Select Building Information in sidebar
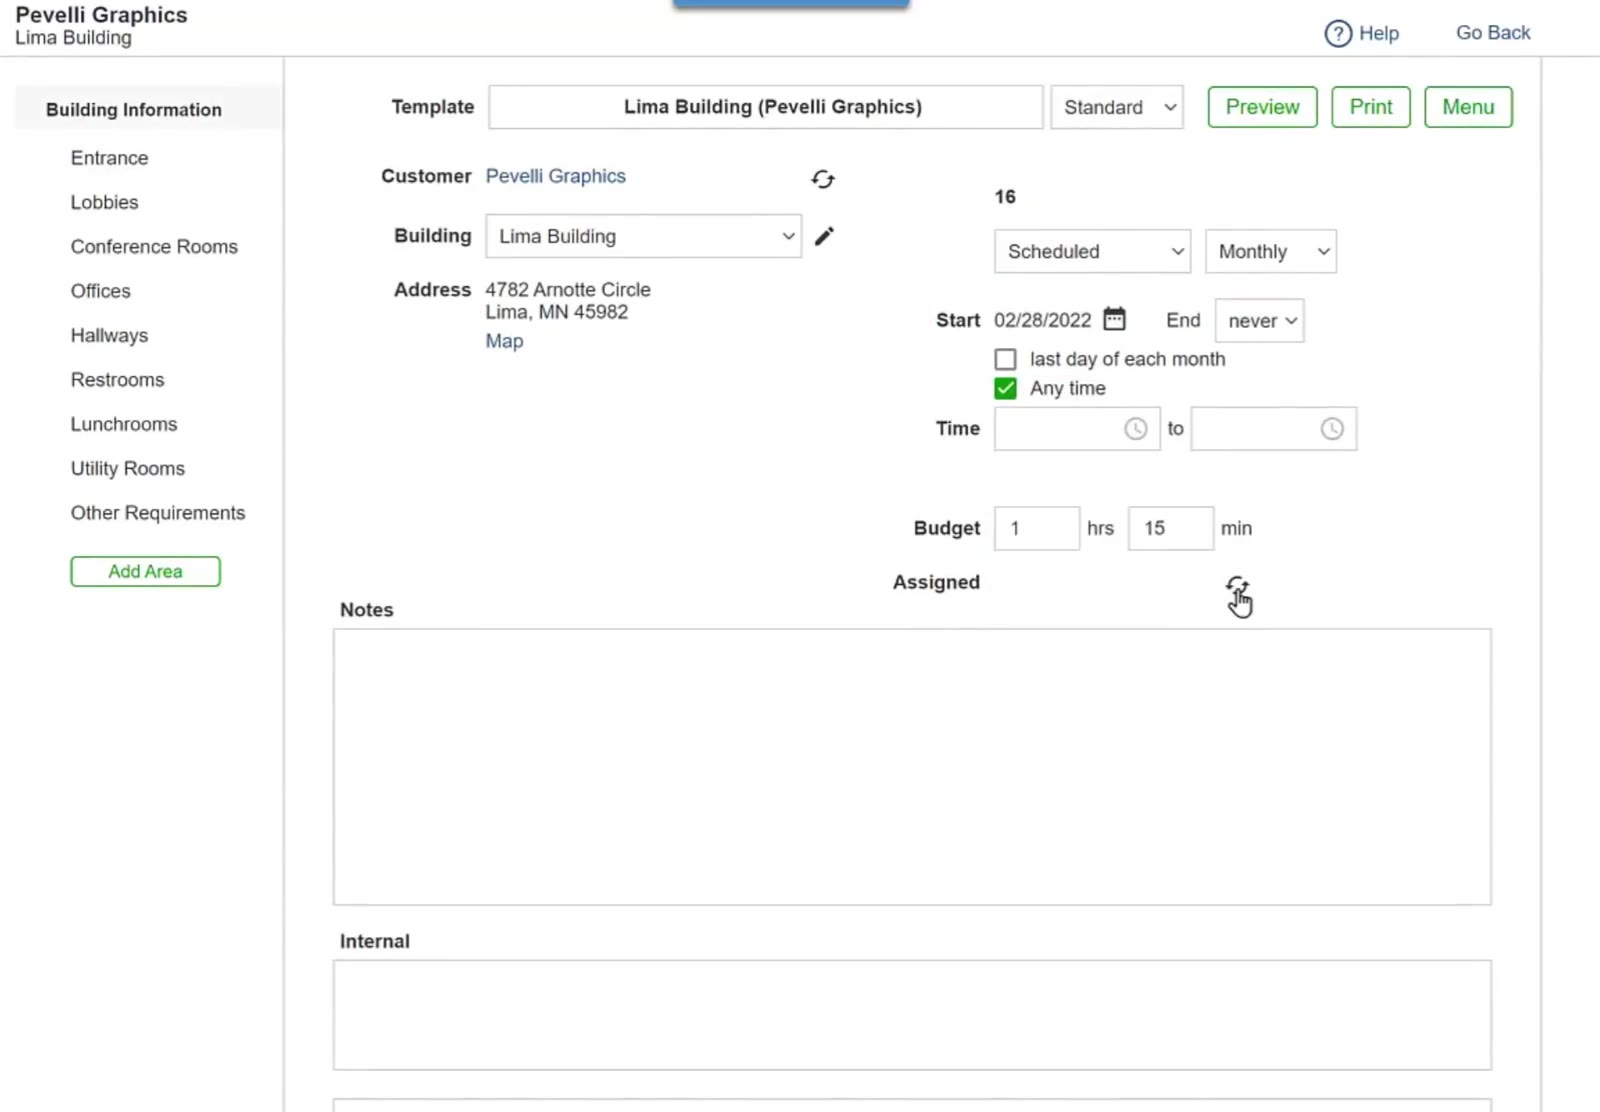The height and width of the screenshot is (1112, 1600). pyautogui.click(x=134, y=110)
